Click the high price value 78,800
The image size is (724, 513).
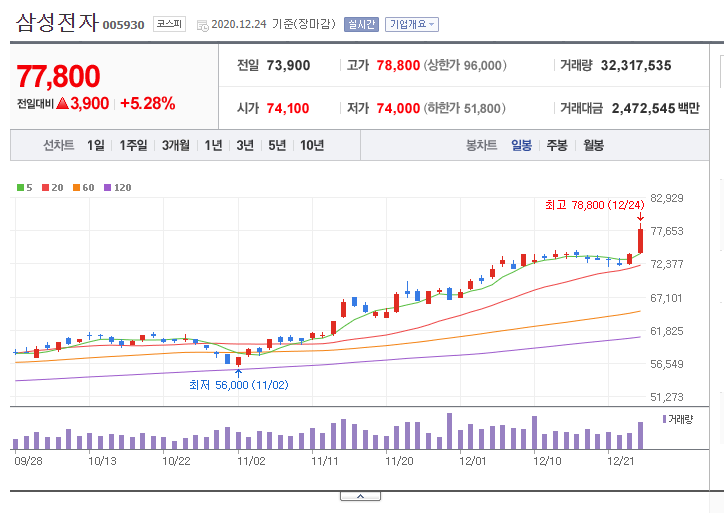(x=398, y=66)
